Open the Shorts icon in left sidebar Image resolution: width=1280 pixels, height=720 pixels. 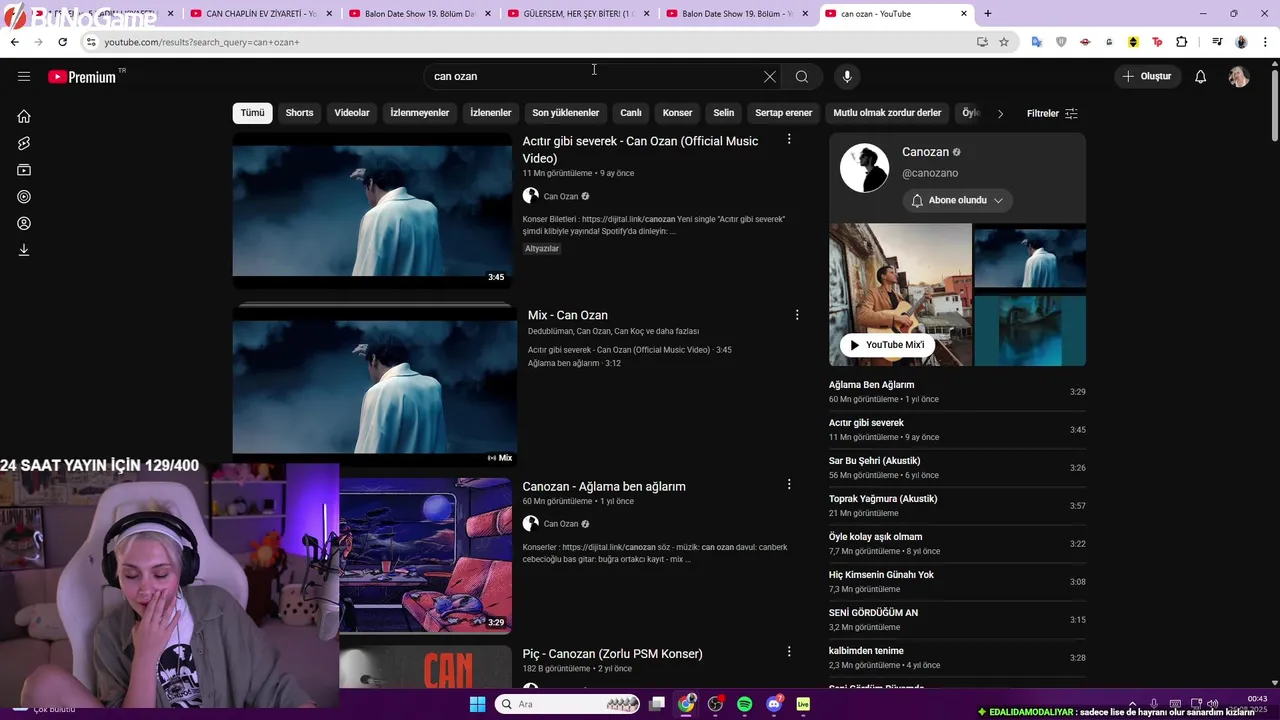point(24,143)
